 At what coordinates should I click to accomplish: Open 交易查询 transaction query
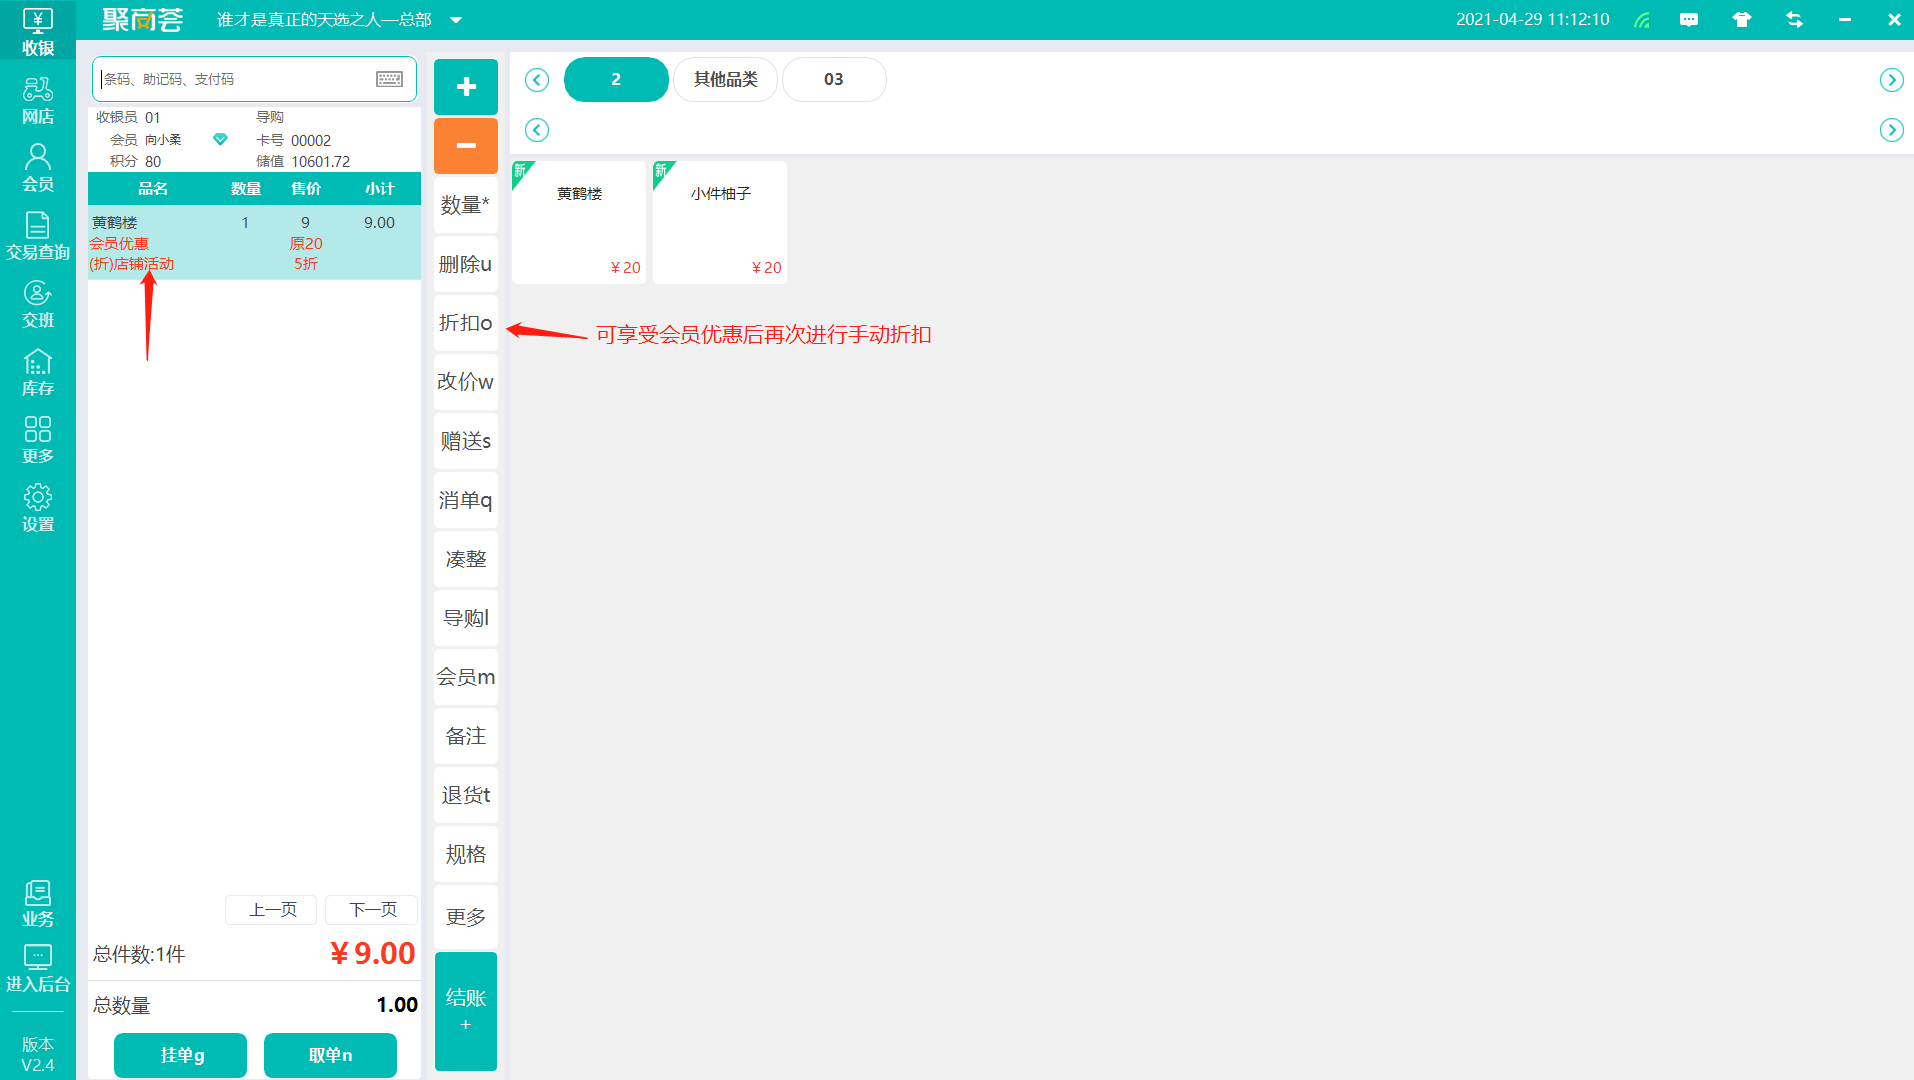[37, 236]
